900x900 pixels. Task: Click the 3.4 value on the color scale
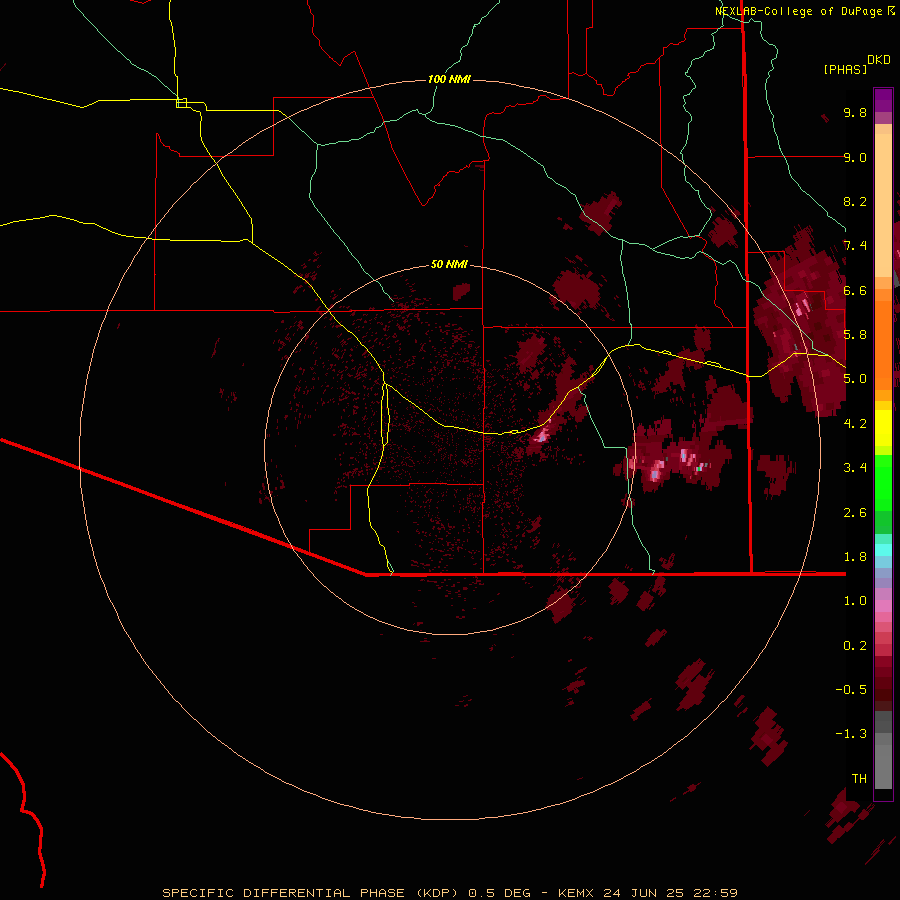click(x=855, y=468)
